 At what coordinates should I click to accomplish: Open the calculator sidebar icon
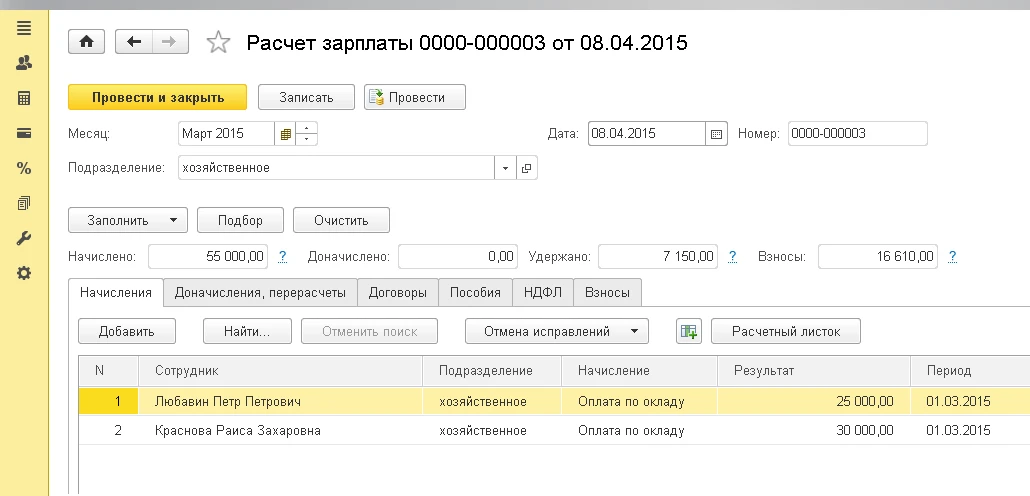tap(24, 98)
